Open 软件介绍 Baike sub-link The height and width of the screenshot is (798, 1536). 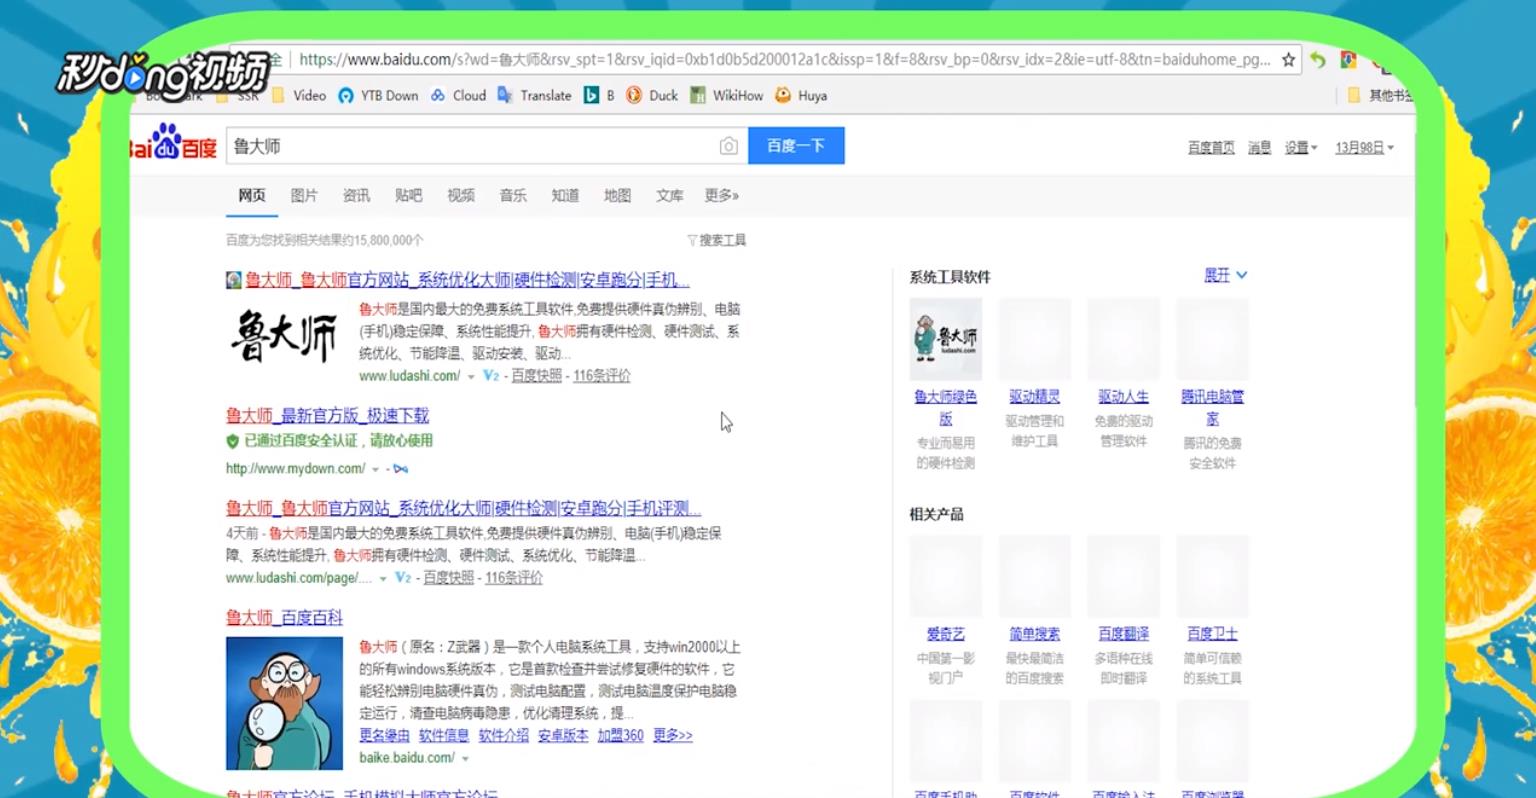click(503, 735)
